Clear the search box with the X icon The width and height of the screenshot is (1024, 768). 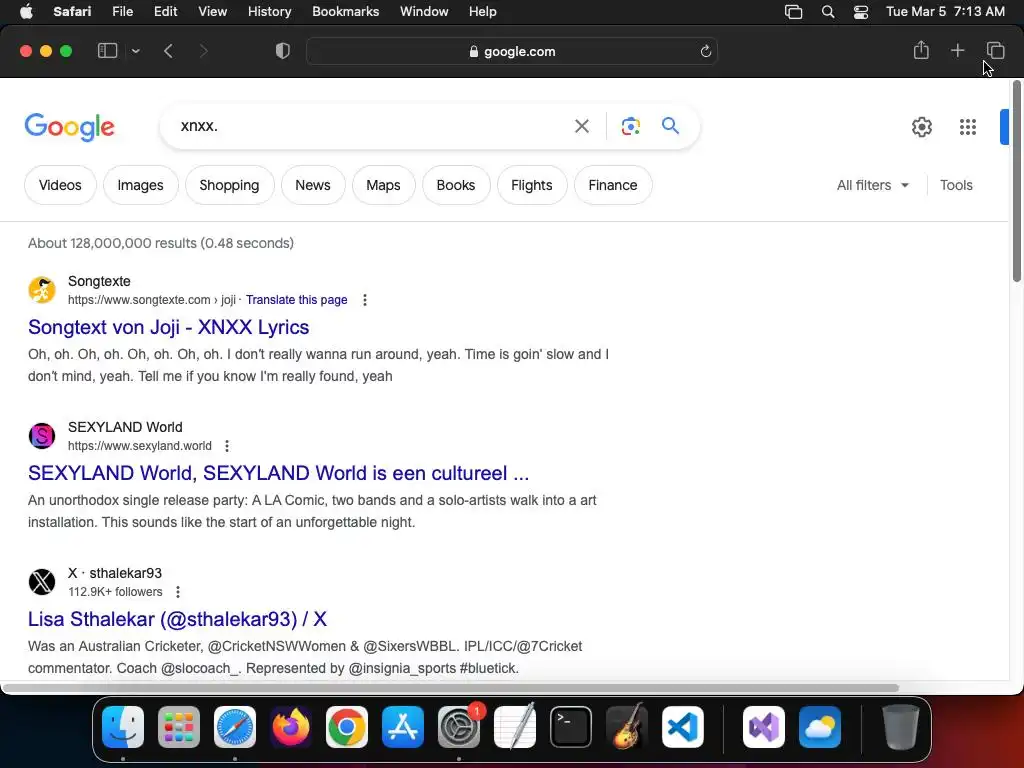pos(581,126)
